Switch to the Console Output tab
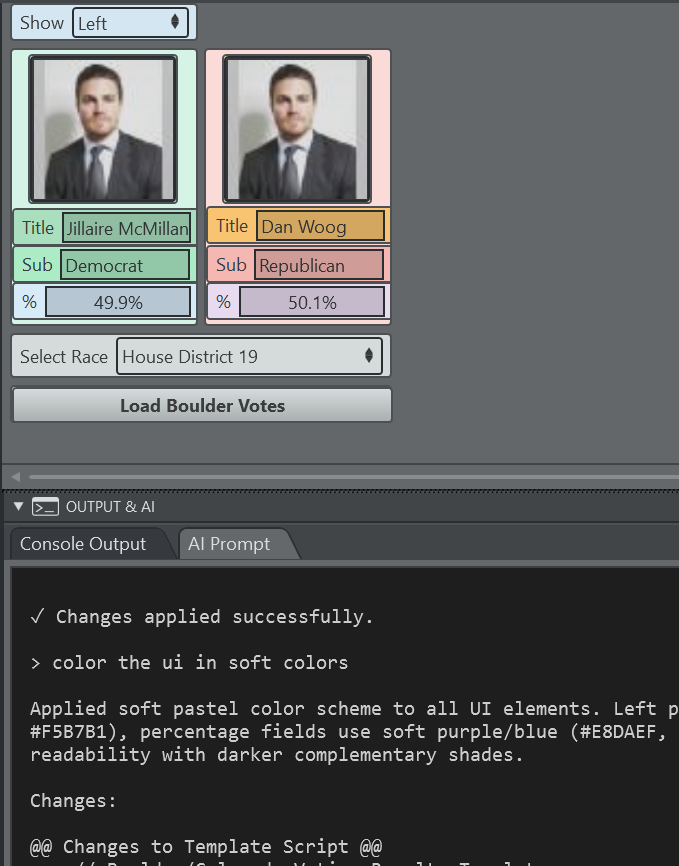 click(x=83, y=544)
